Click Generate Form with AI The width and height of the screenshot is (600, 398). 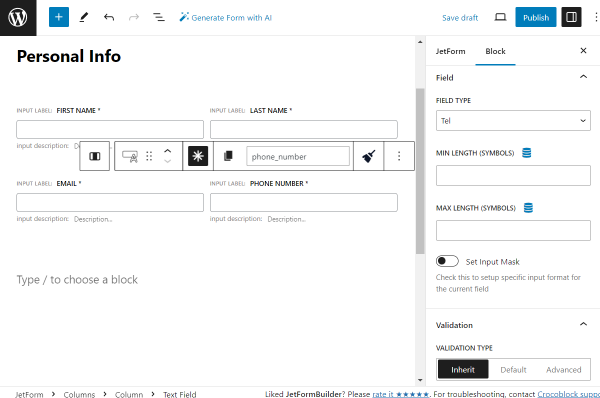pyautogui.click(x=226, y=18)
